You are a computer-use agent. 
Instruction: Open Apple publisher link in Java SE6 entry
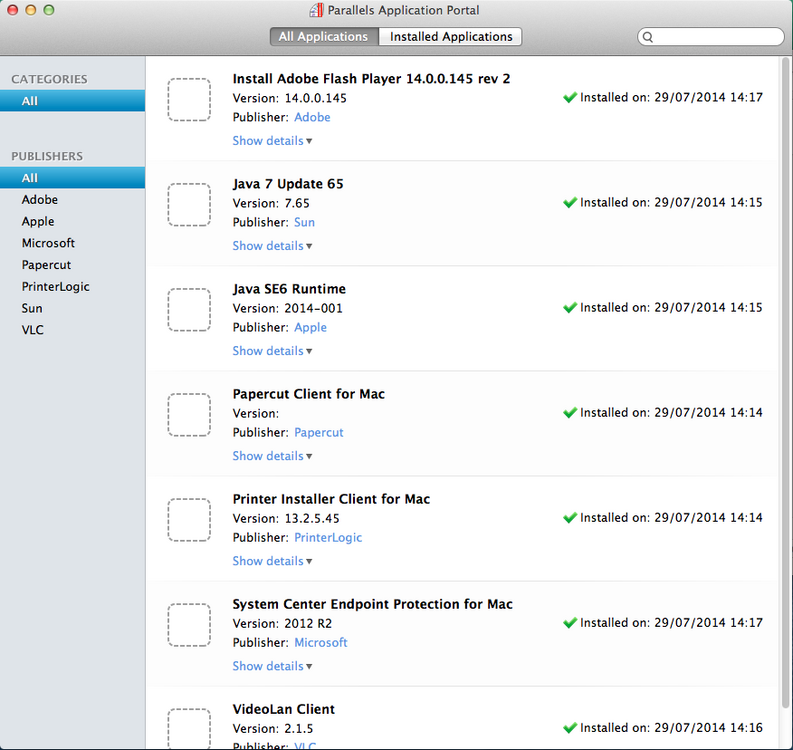coord(311,328)
